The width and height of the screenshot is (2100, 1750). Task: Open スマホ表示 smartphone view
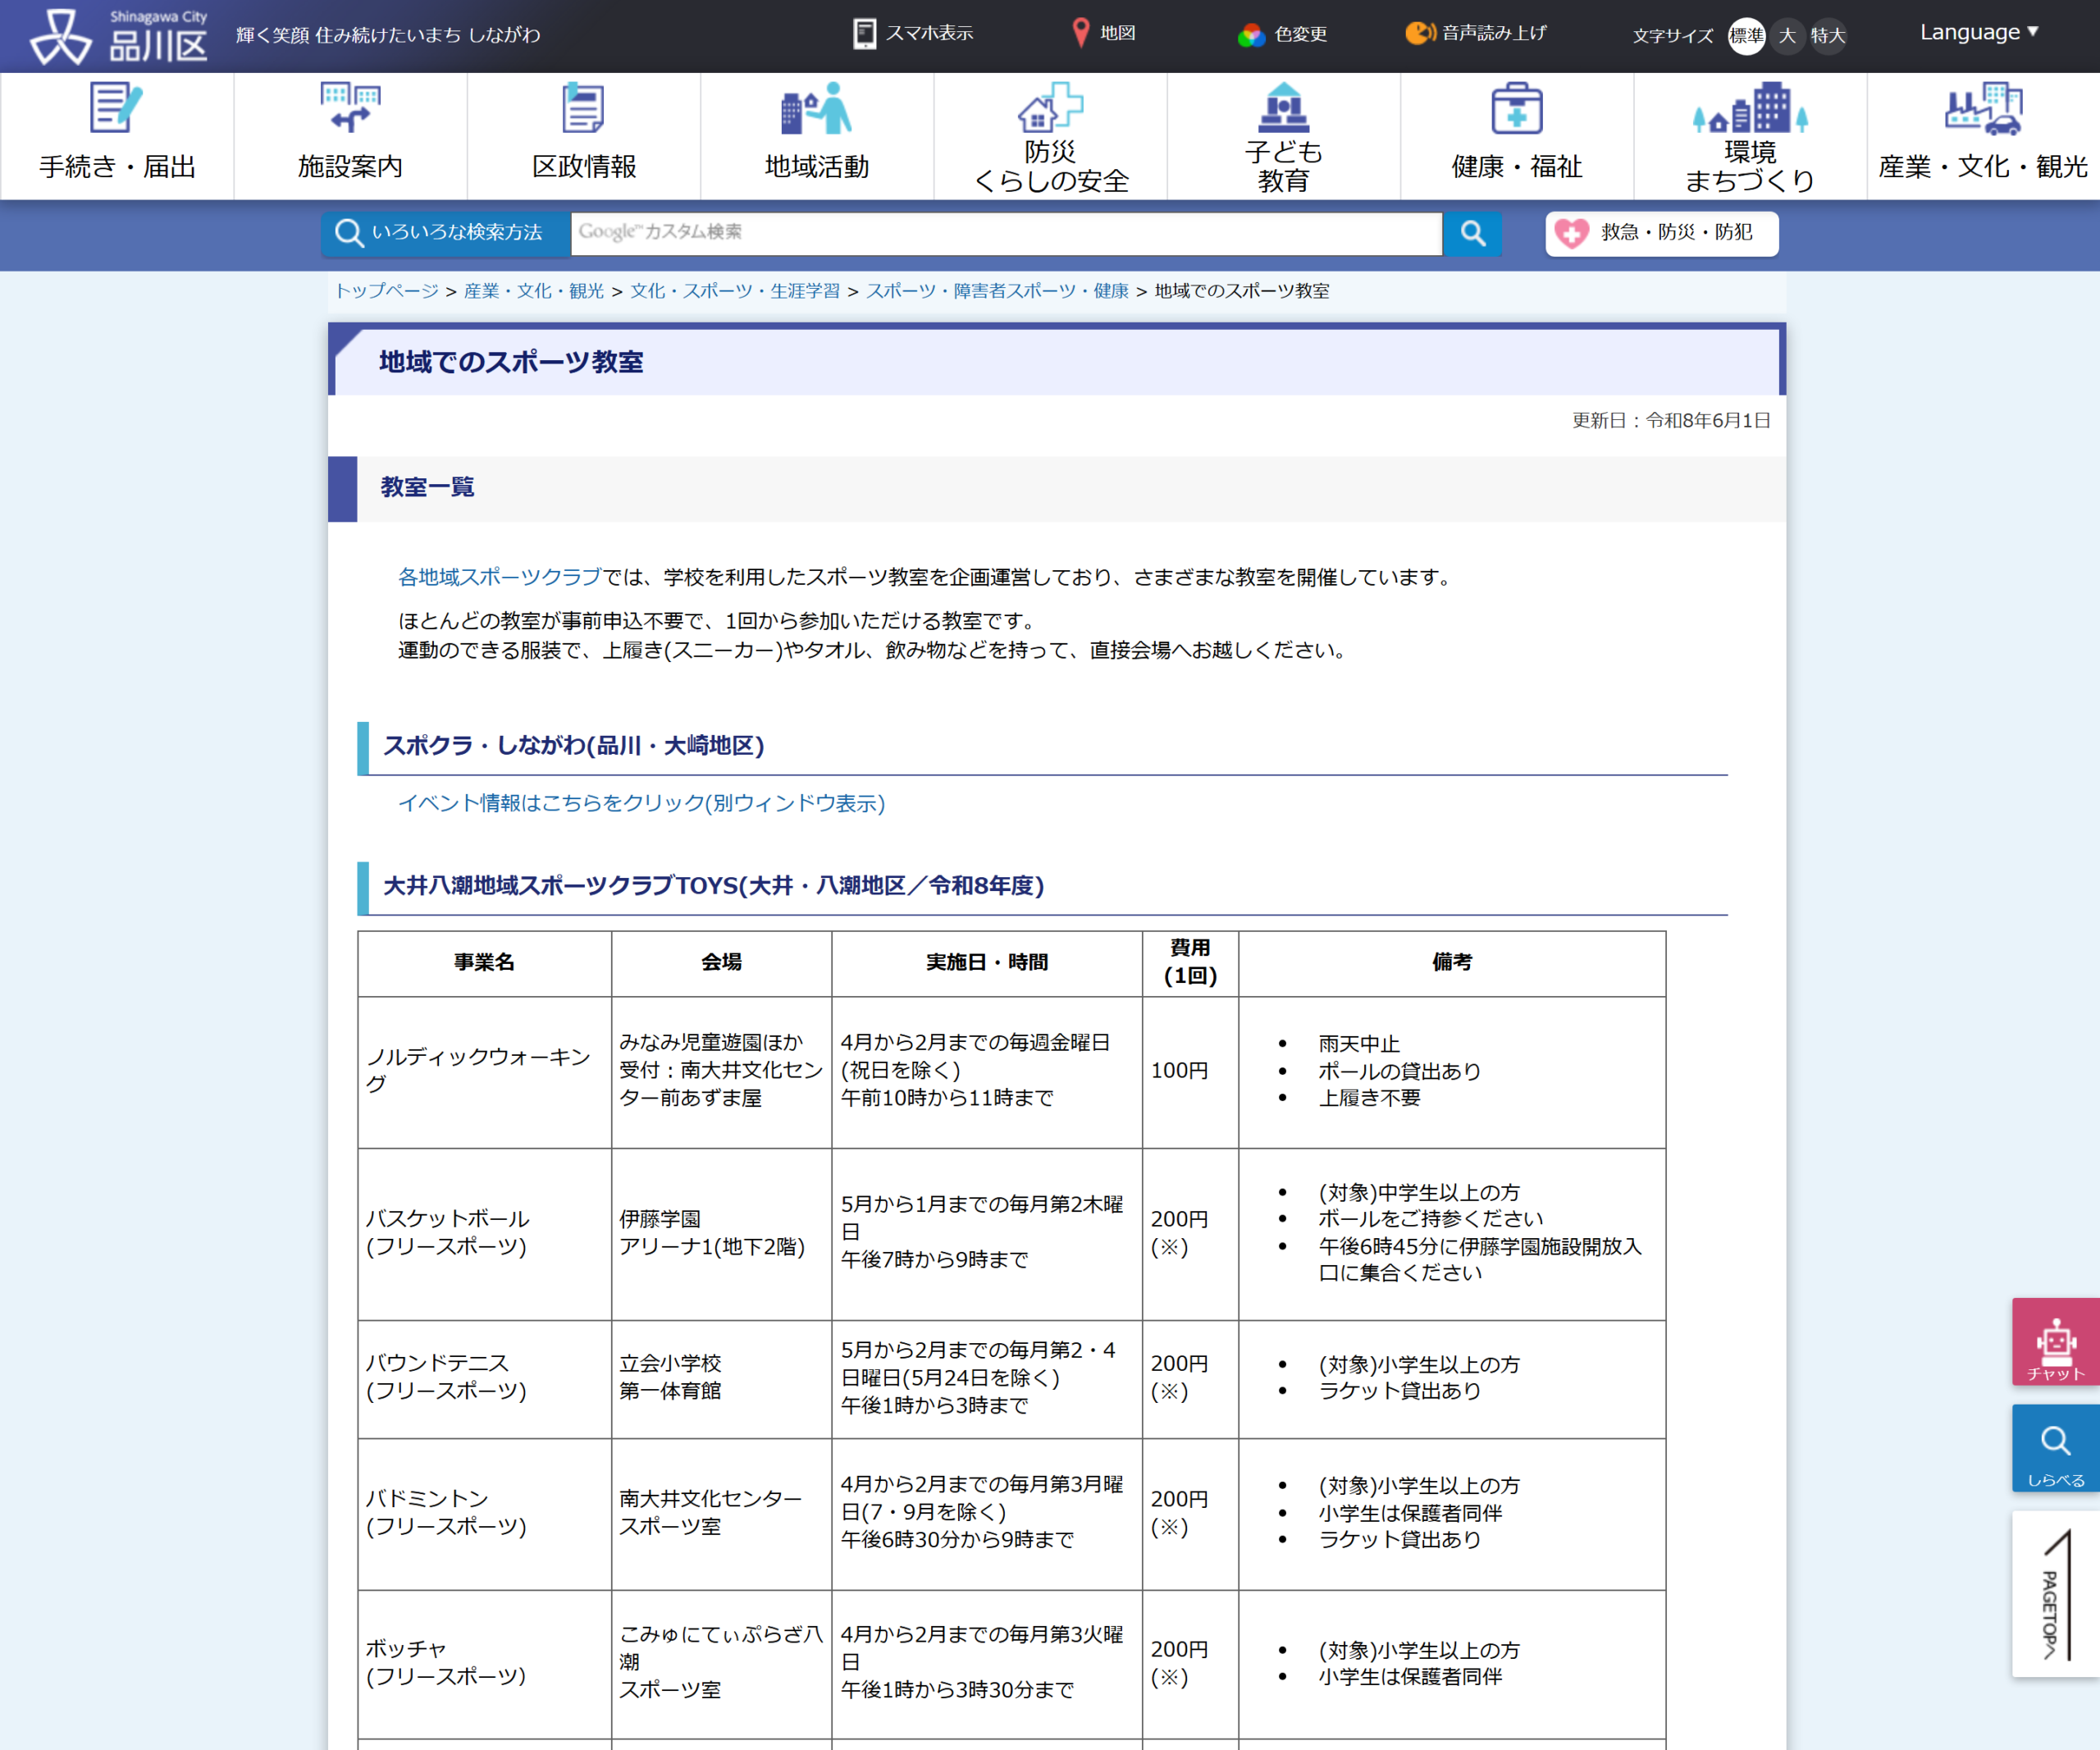point(913,33)
